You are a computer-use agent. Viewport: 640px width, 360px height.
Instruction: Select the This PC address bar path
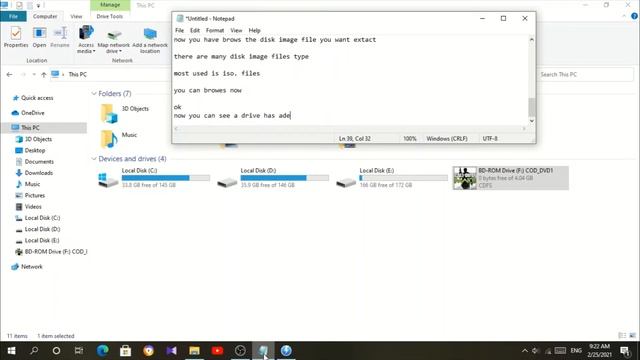(x=78, y=74)
